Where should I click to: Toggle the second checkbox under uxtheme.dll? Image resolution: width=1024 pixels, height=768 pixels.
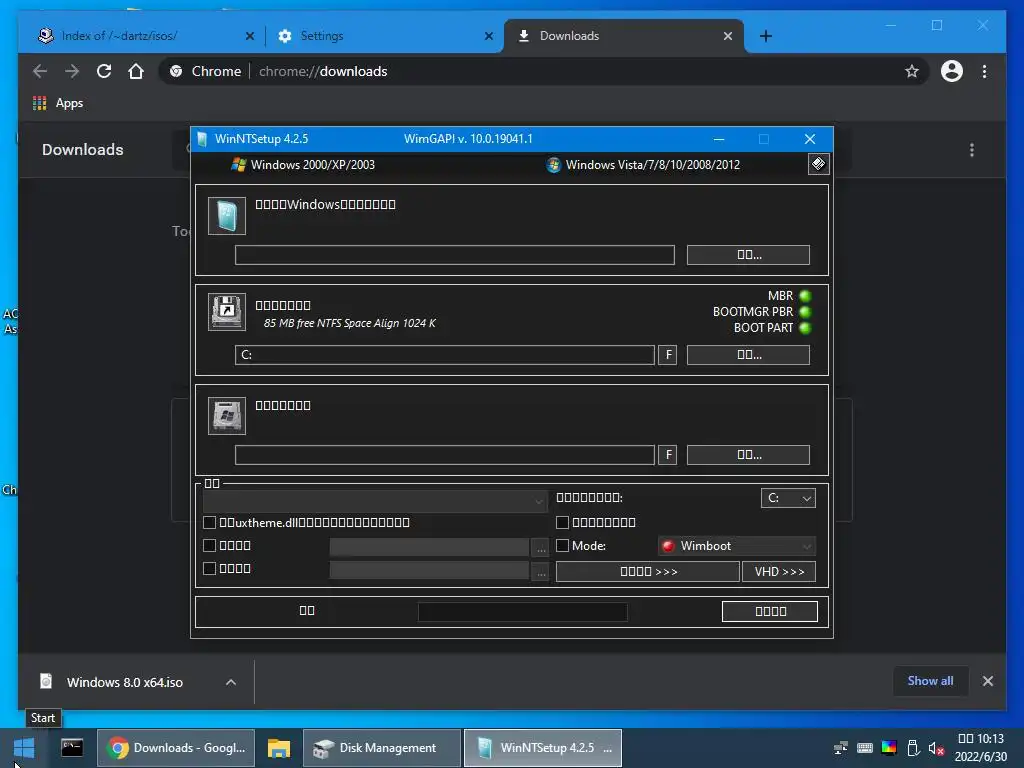point(210,545)
